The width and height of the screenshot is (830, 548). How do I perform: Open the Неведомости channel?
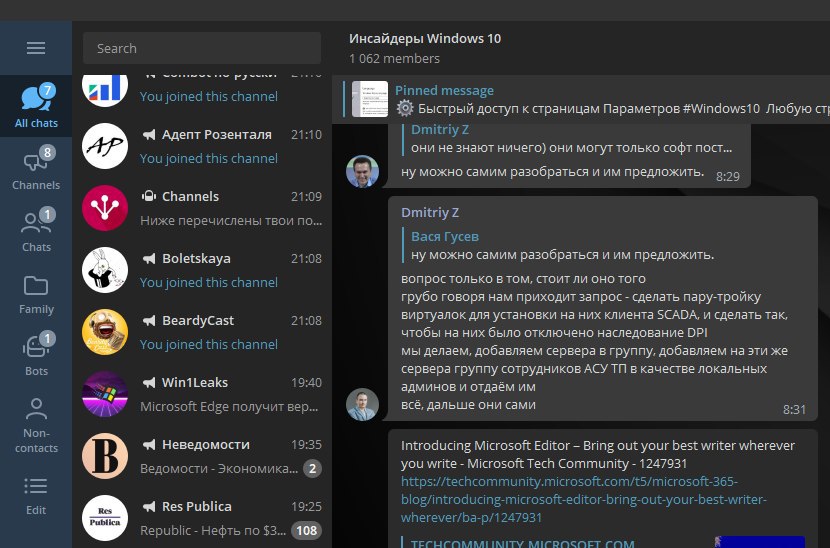tap(202, 456)
